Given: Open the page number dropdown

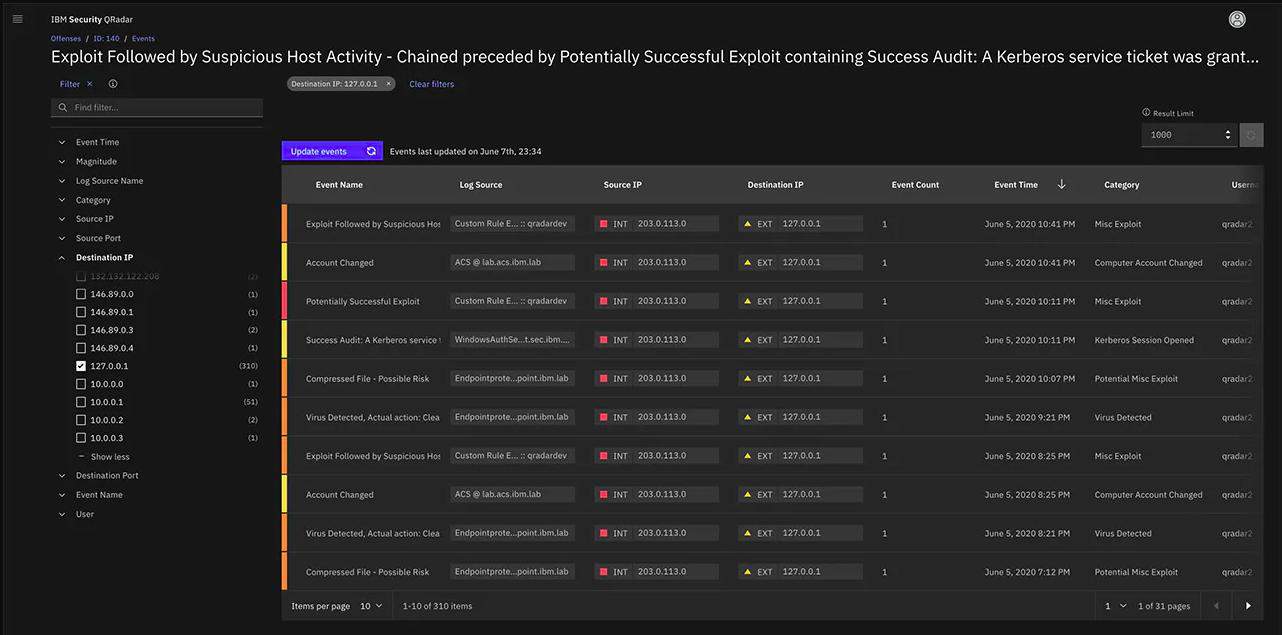Looking at the screenshot, I should [x=1115, y=606].
